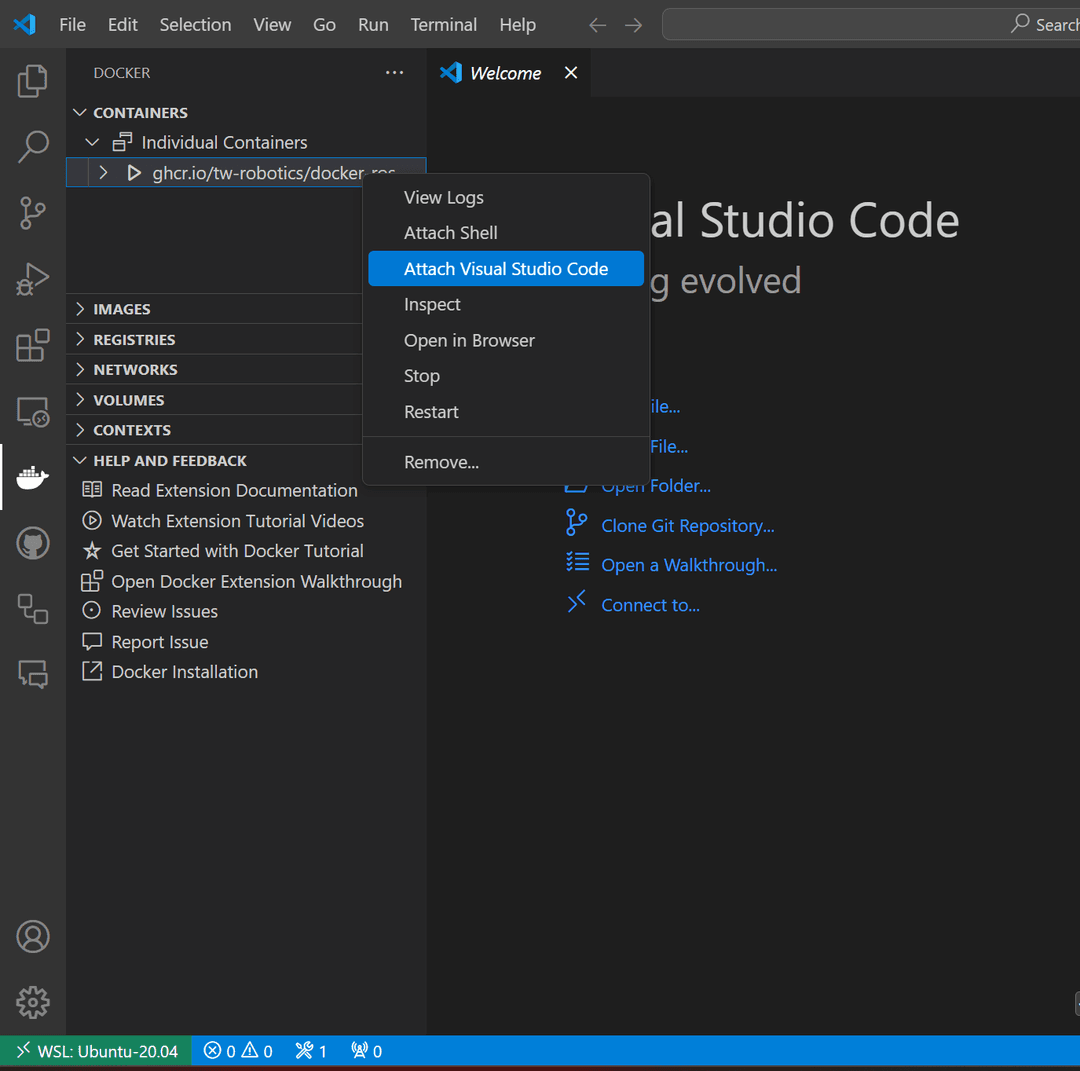This screenshot has height=1071, width=1080.
Task: Open the Extensions view icon
Action: 33,346
